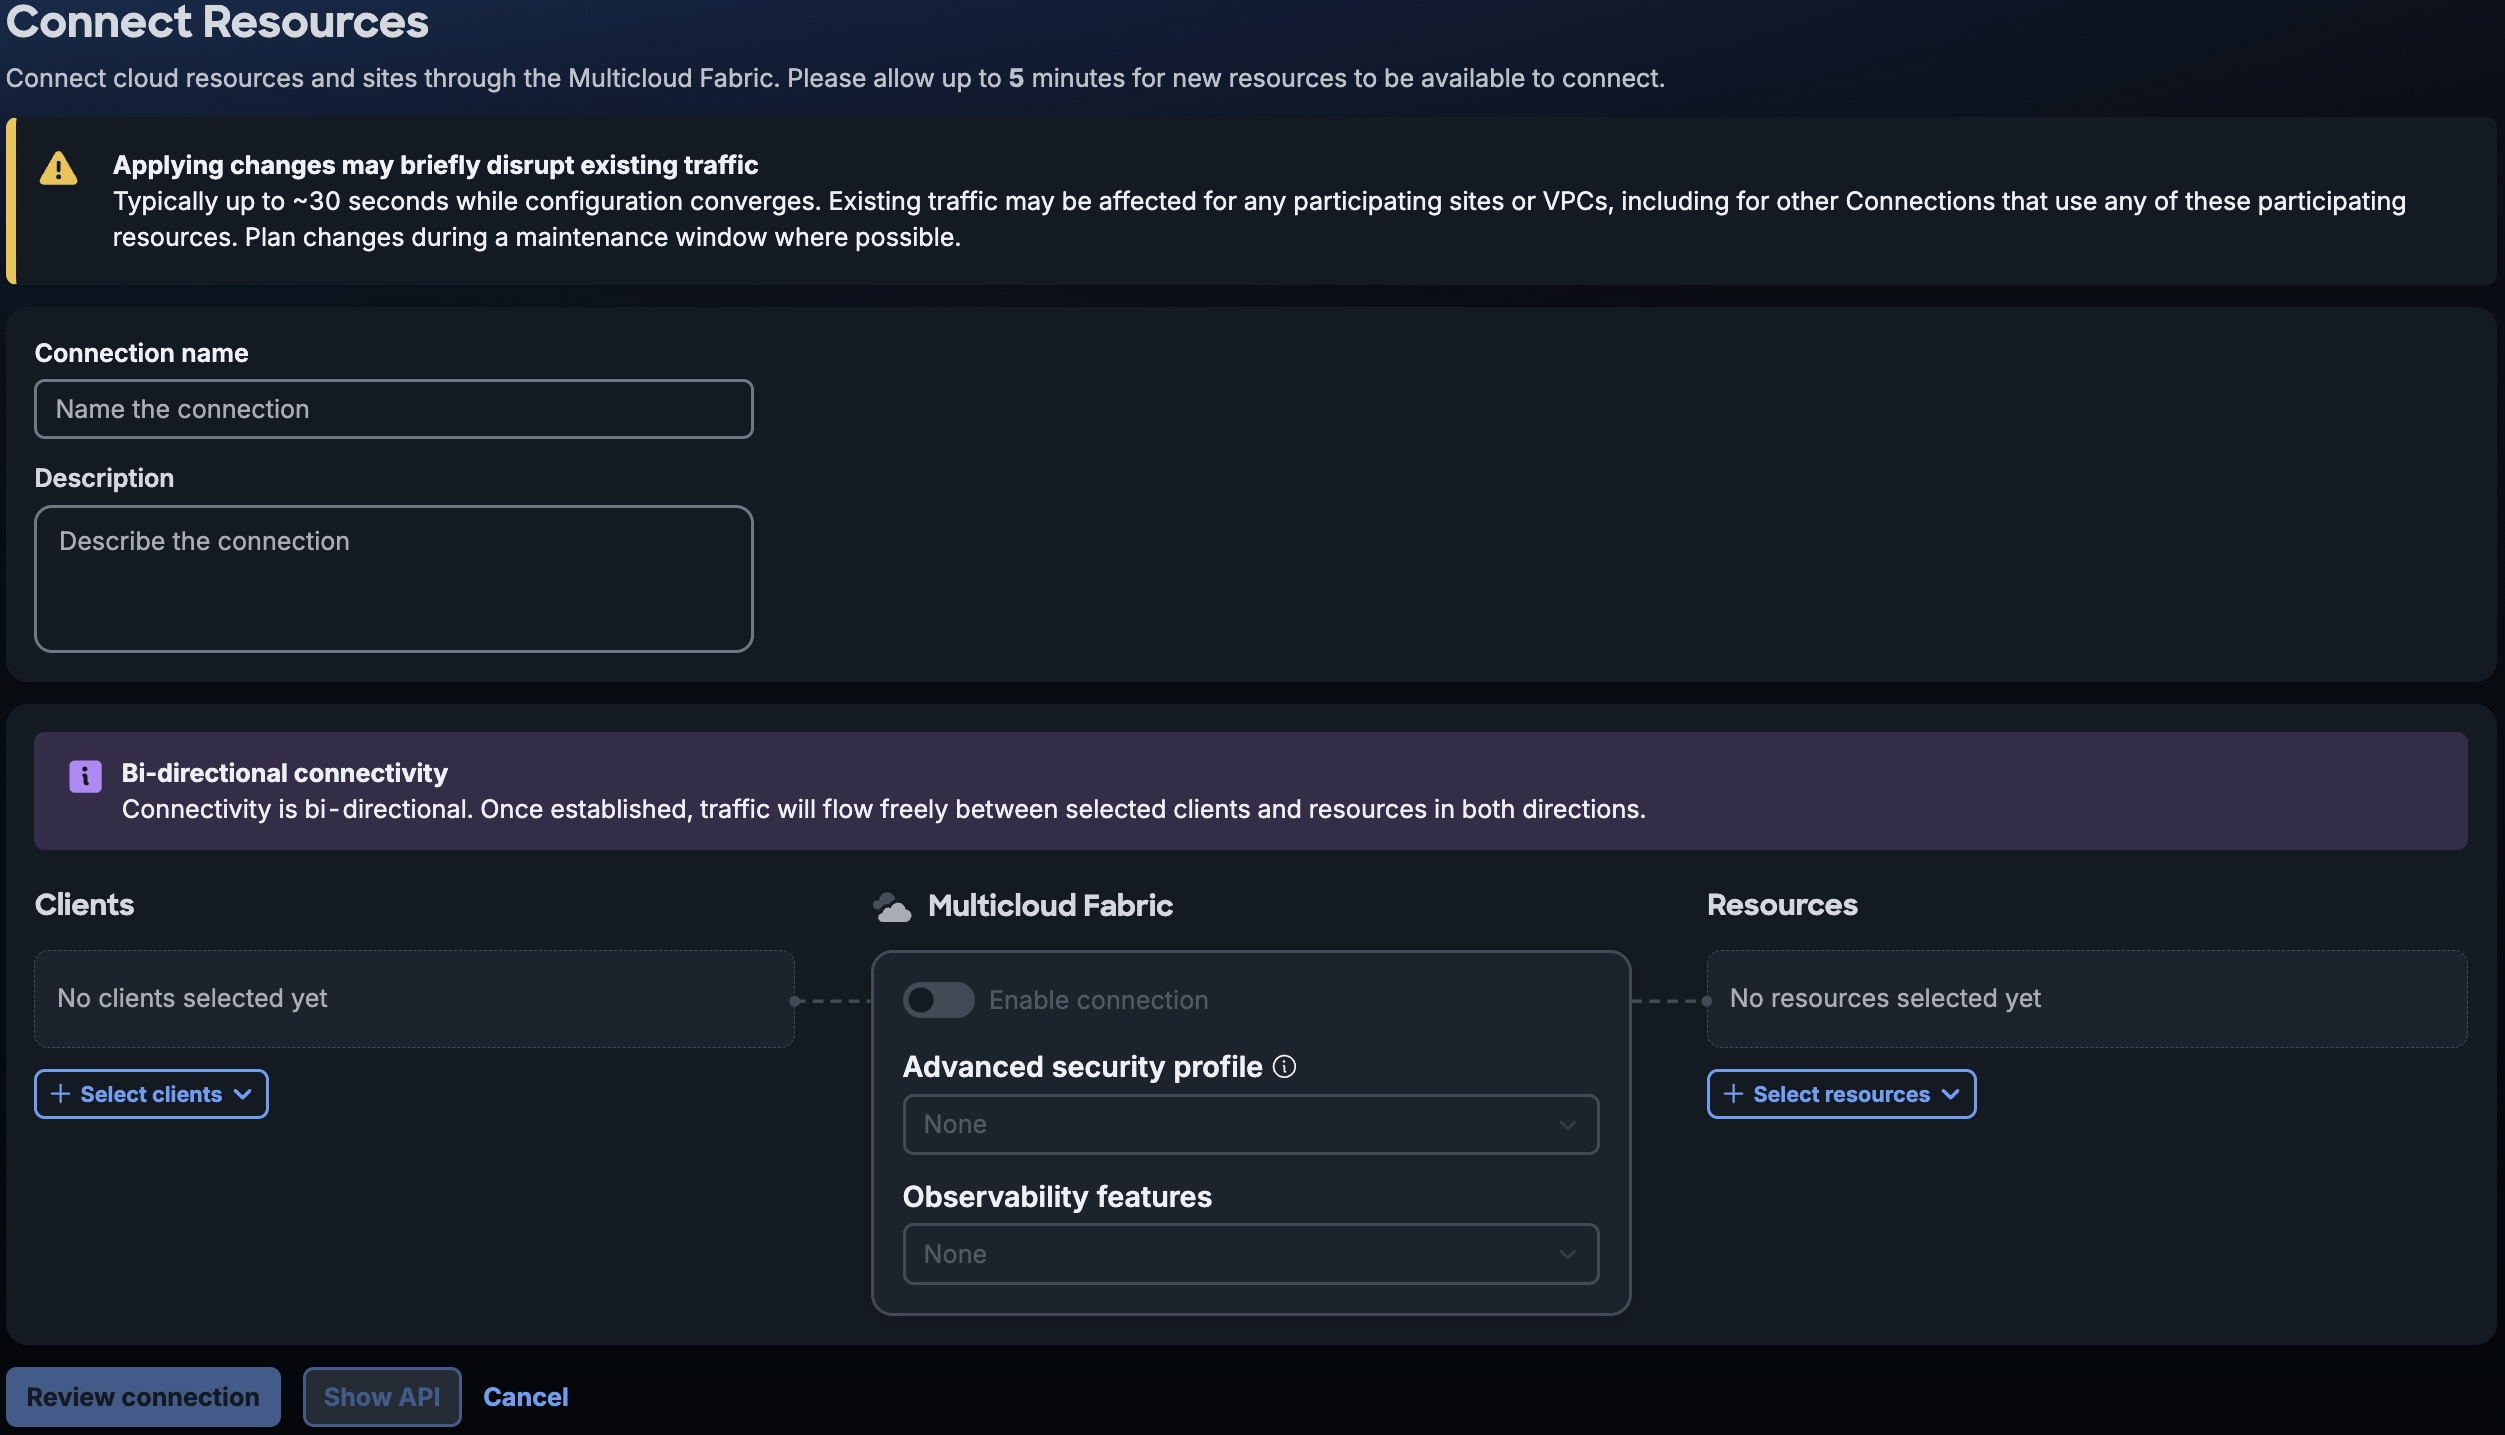Screen dimensions: 2505x1435
Task: Click the "Advanced security profile" label text
Action: [x=1082, y=1066]
